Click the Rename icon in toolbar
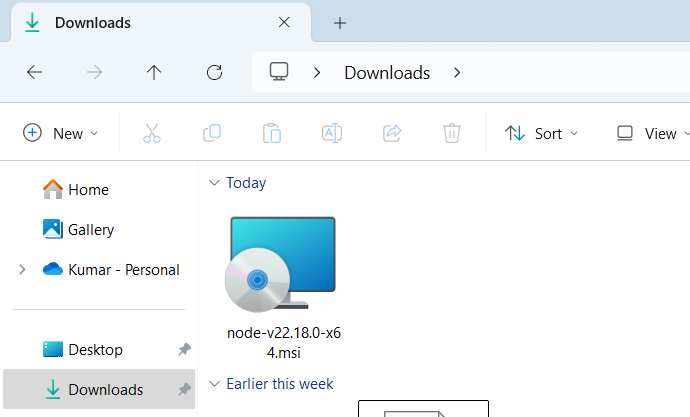Image resolution: width=690 pixels, height=417 pixels. (332, 133)
